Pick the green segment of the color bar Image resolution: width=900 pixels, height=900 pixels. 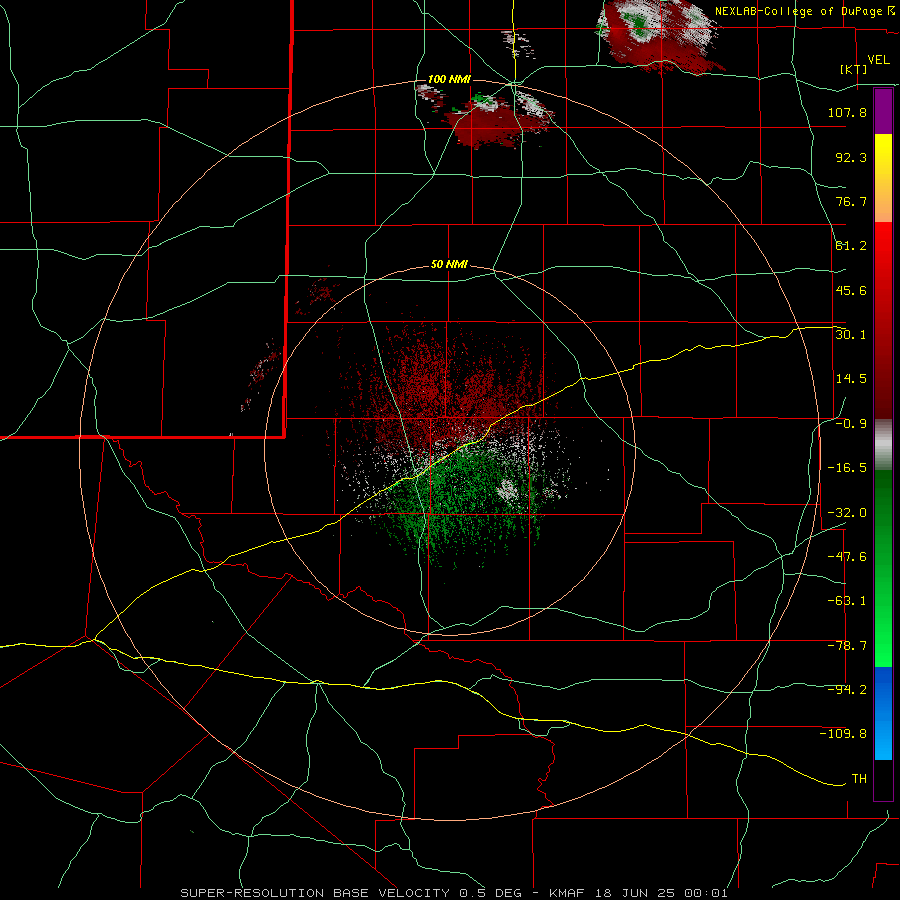(x=883, y=568)
